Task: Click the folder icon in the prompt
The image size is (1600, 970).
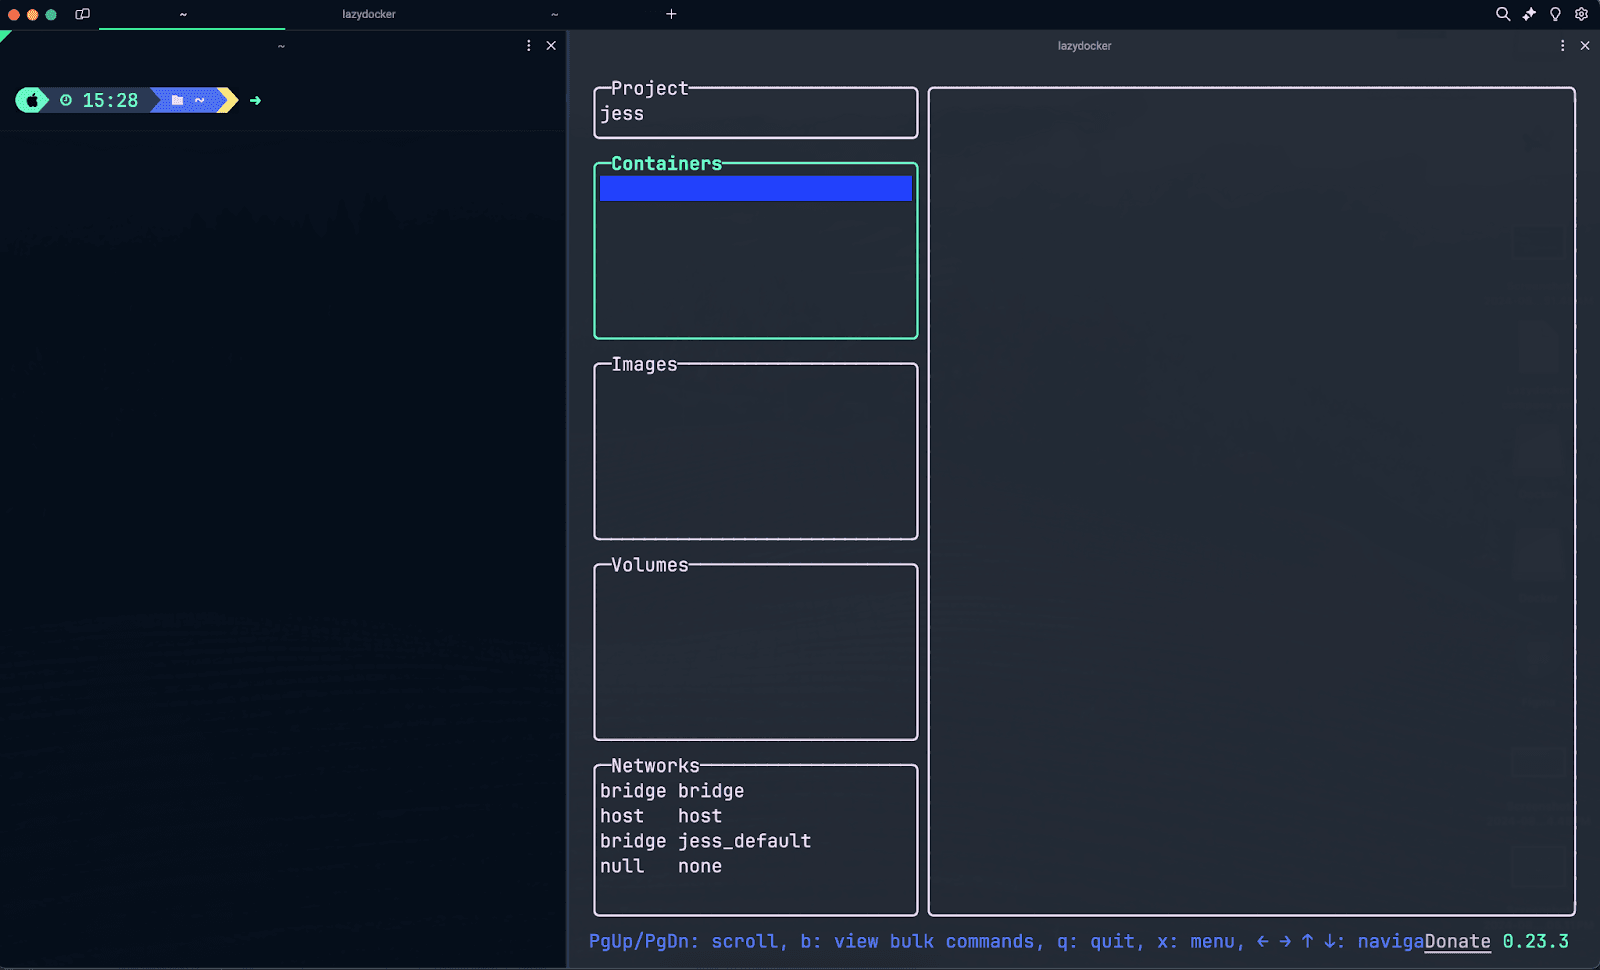Action: pyautogui.click(x=177, y=100)
